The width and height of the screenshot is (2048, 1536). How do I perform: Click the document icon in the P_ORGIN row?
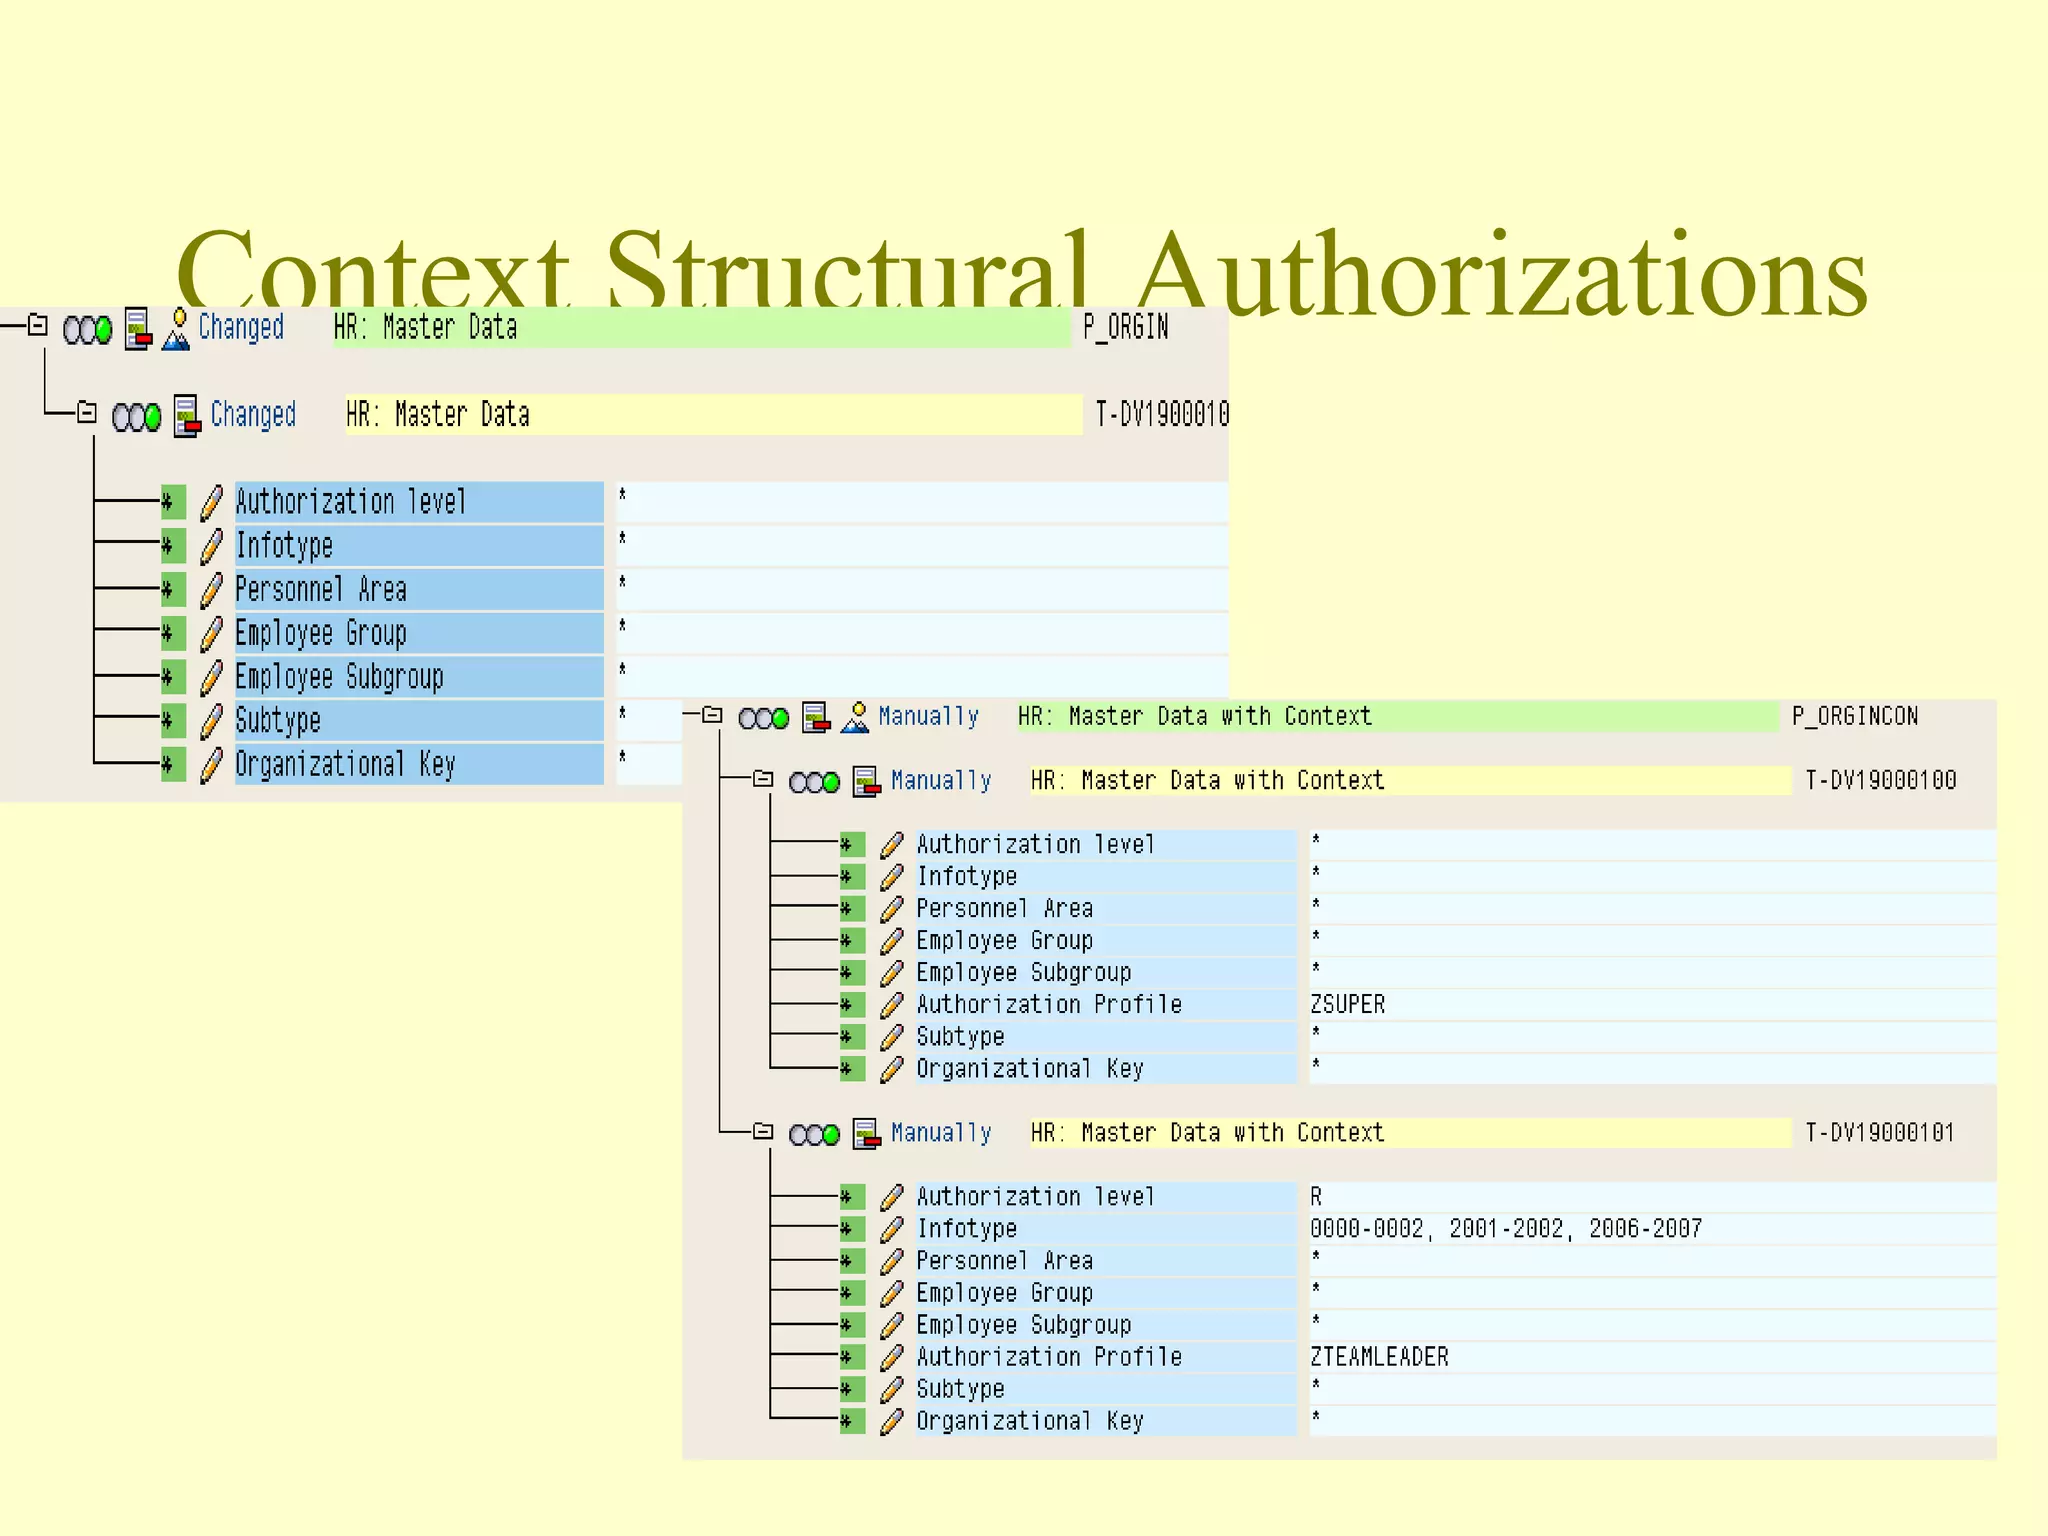138,329
